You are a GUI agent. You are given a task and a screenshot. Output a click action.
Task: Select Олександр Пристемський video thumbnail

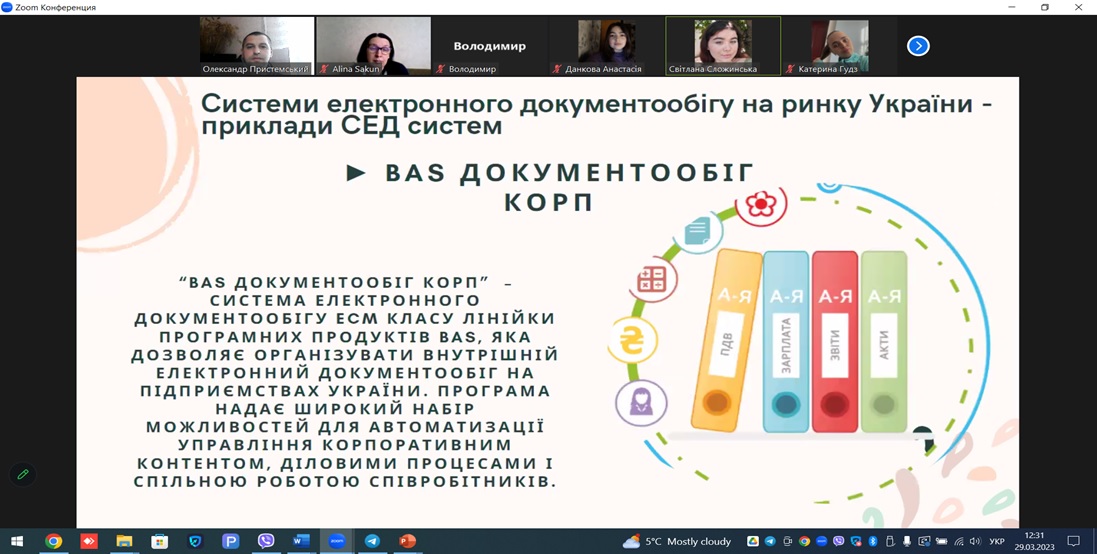click(x=256, y=45)
